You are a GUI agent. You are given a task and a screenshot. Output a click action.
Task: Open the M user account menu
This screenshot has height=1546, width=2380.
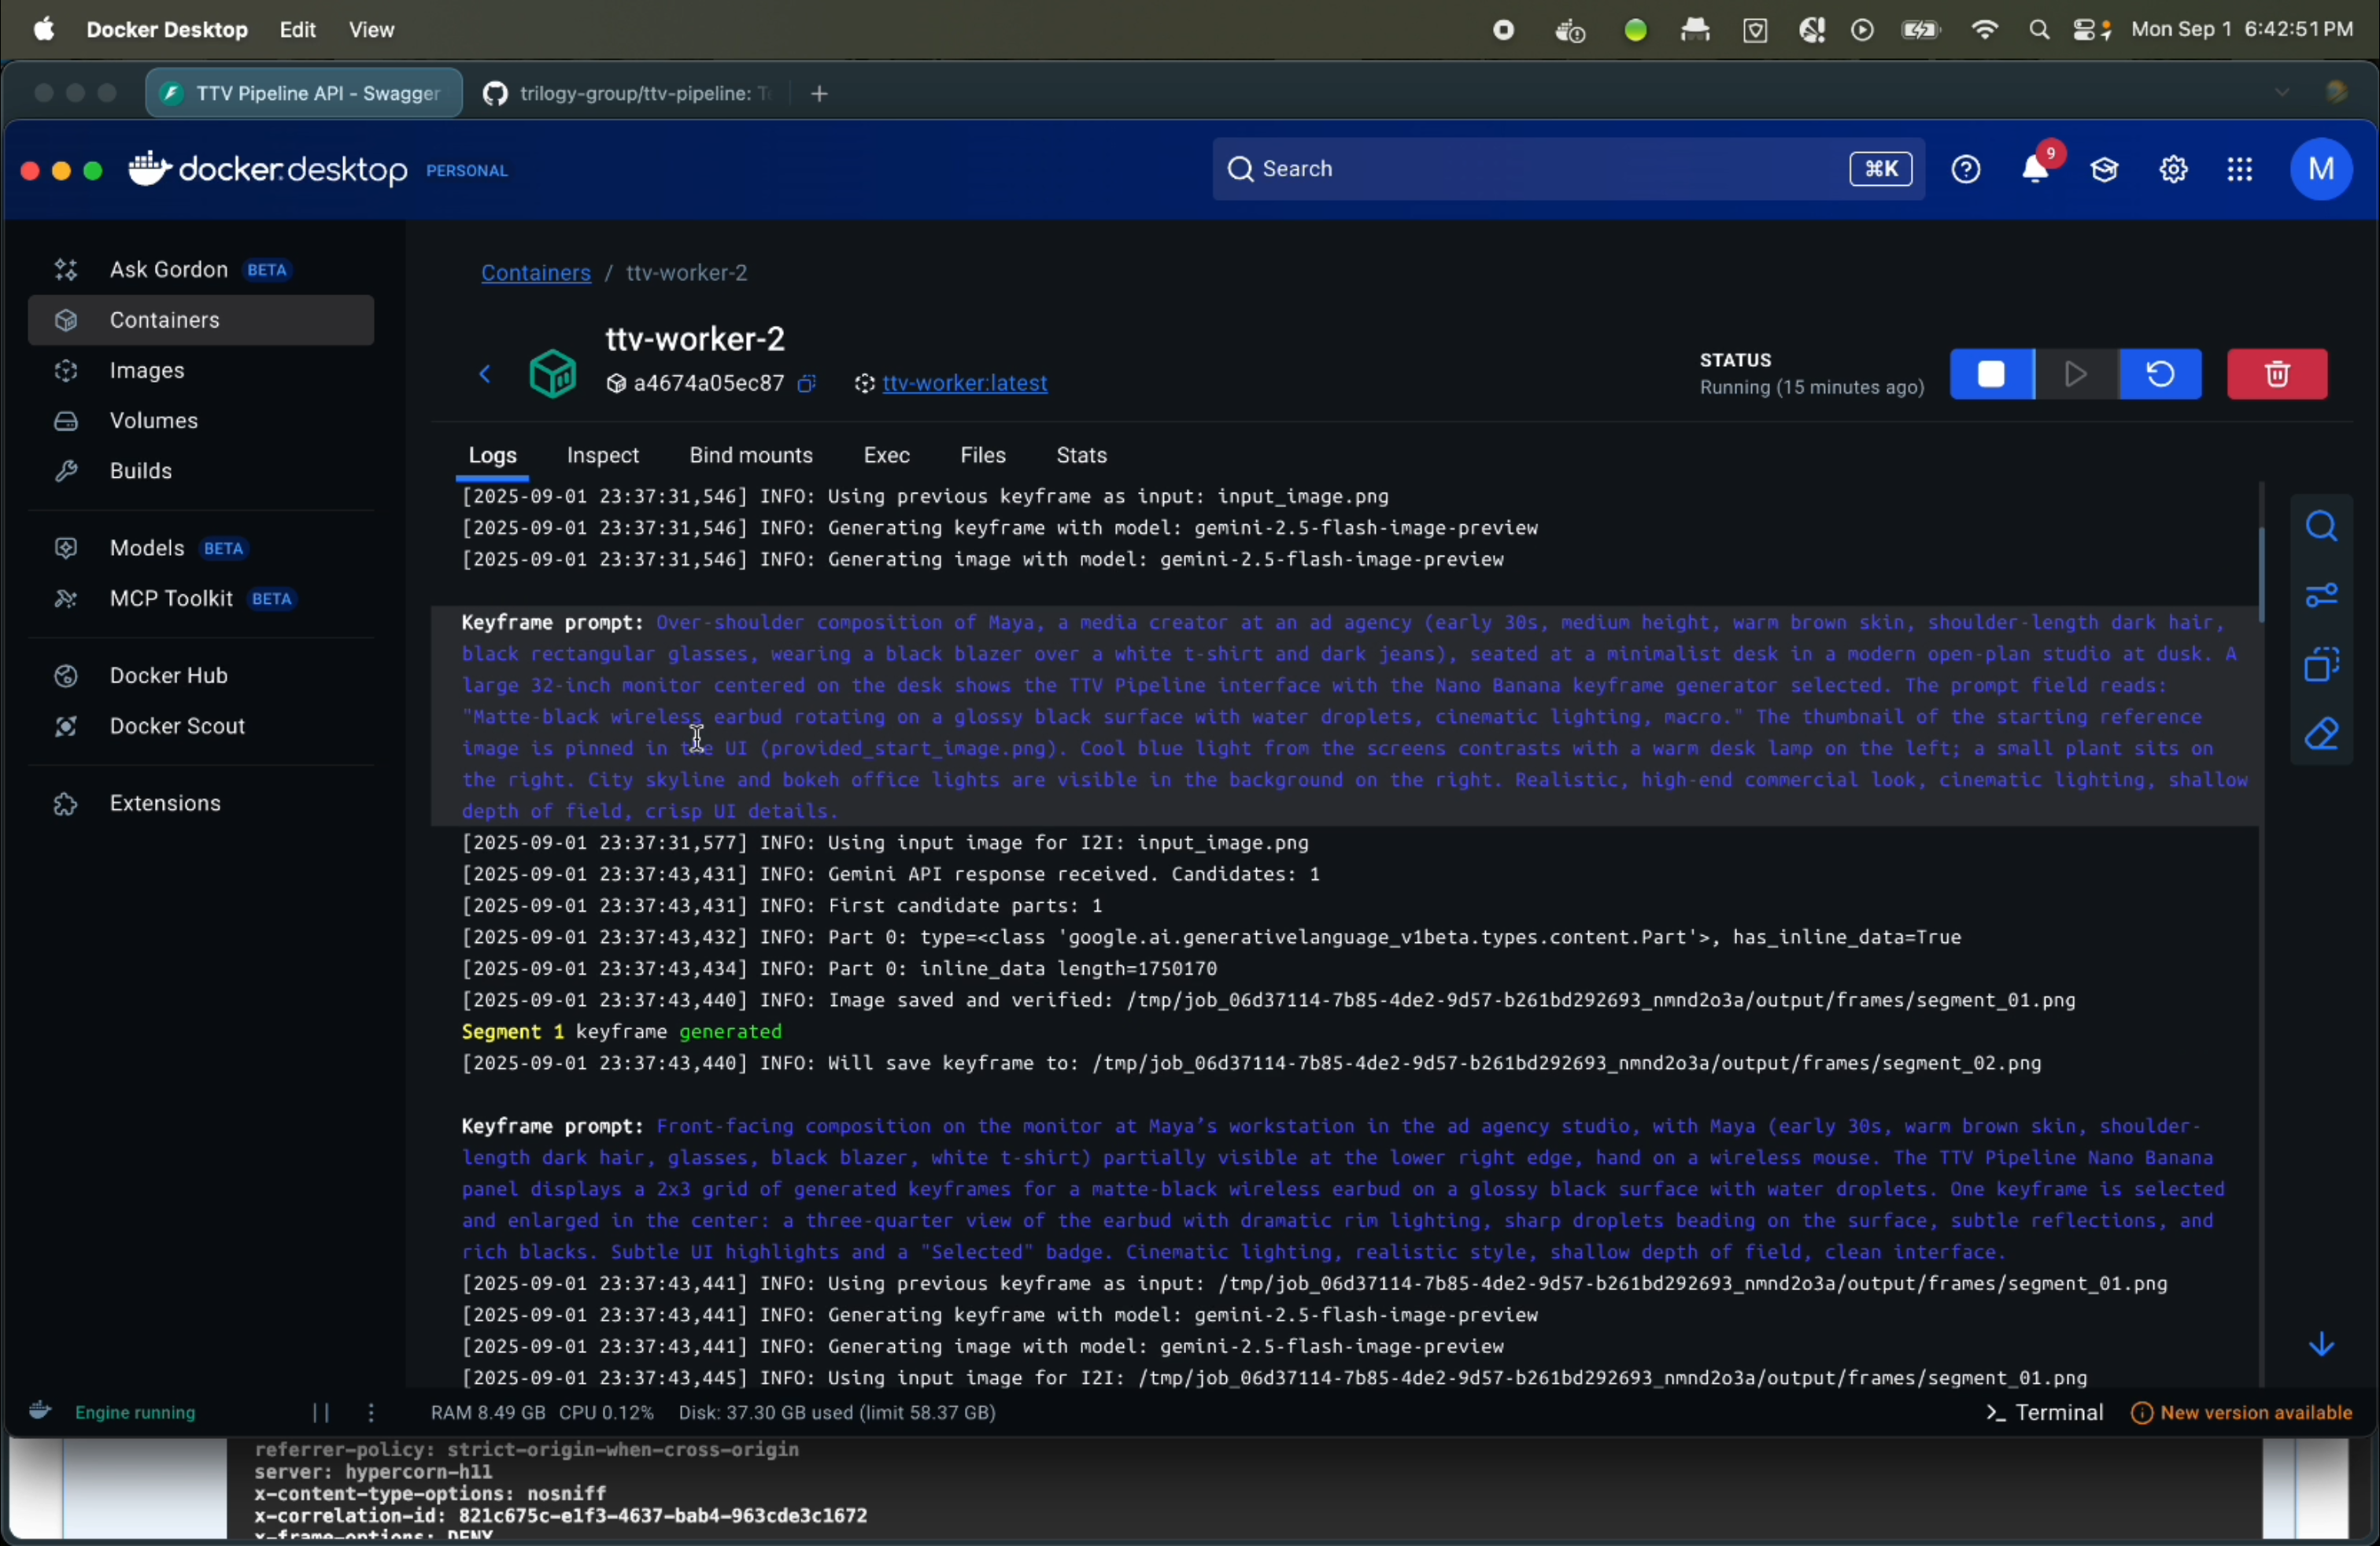point(2320,170)
